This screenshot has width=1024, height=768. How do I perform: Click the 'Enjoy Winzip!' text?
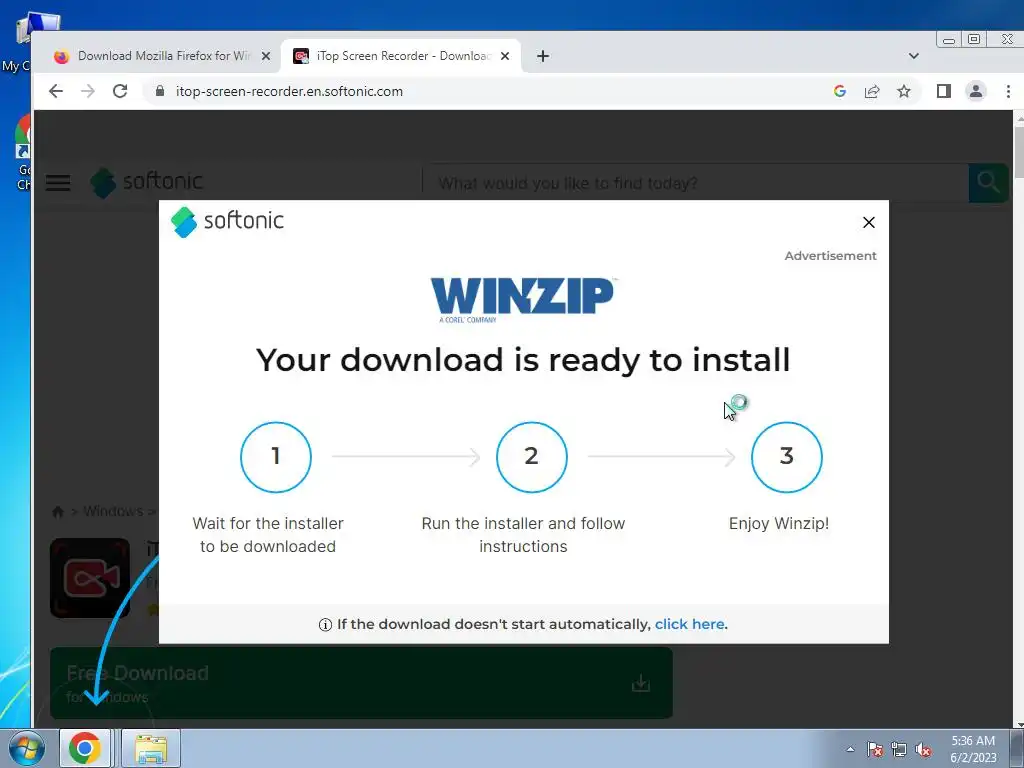coord(778,523)
